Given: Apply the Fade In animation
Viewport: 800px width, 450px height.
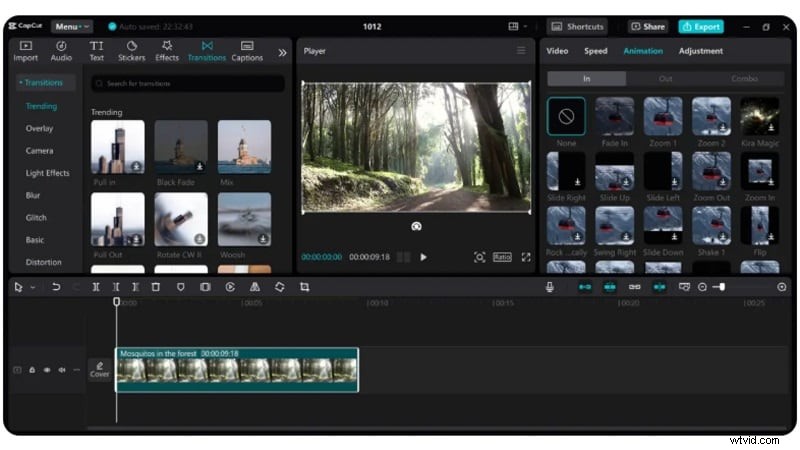Looking at the screenshot, I should (x=615, y=117).
